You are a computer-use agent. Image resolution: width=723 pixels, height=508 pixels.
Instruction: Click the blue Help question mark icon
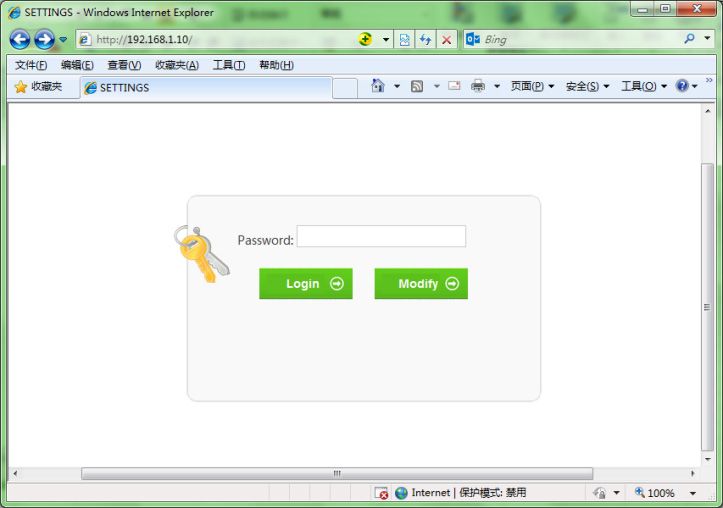(x=682, y=86)
